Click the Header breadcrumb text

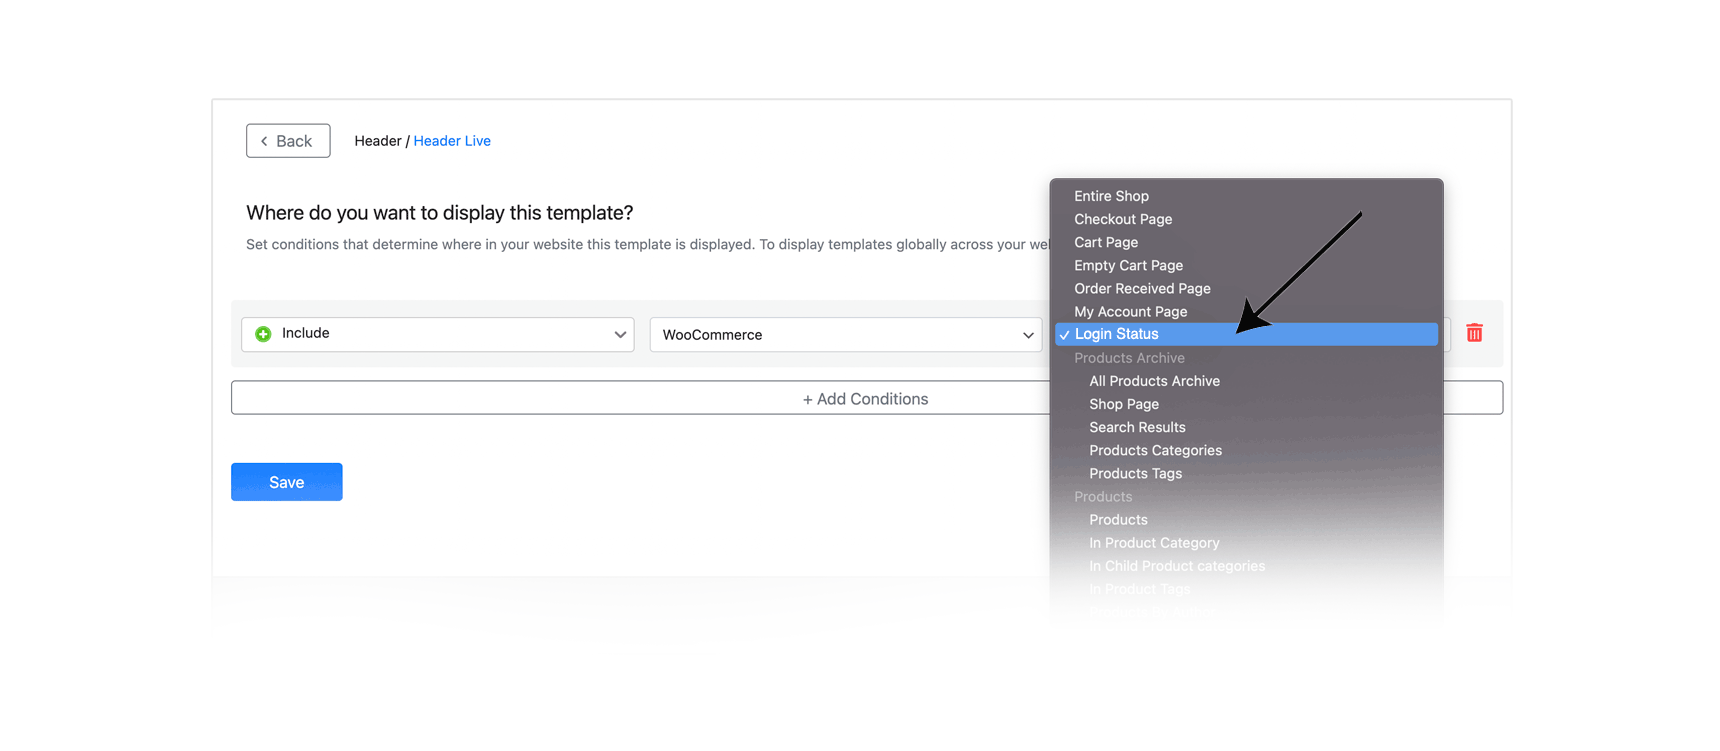[x=377, y=141]
